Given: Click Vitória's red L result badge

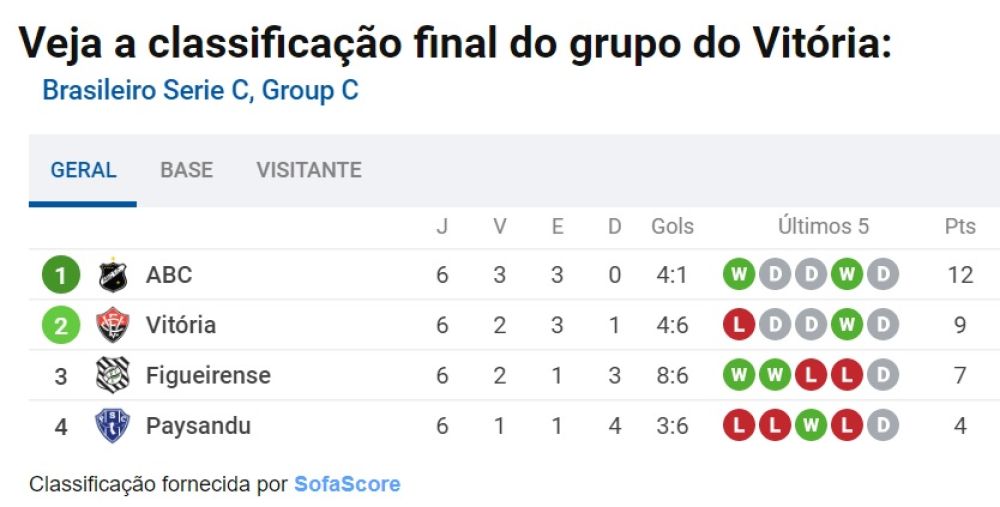Looking at the screenshot, I should tap(739, 325).
